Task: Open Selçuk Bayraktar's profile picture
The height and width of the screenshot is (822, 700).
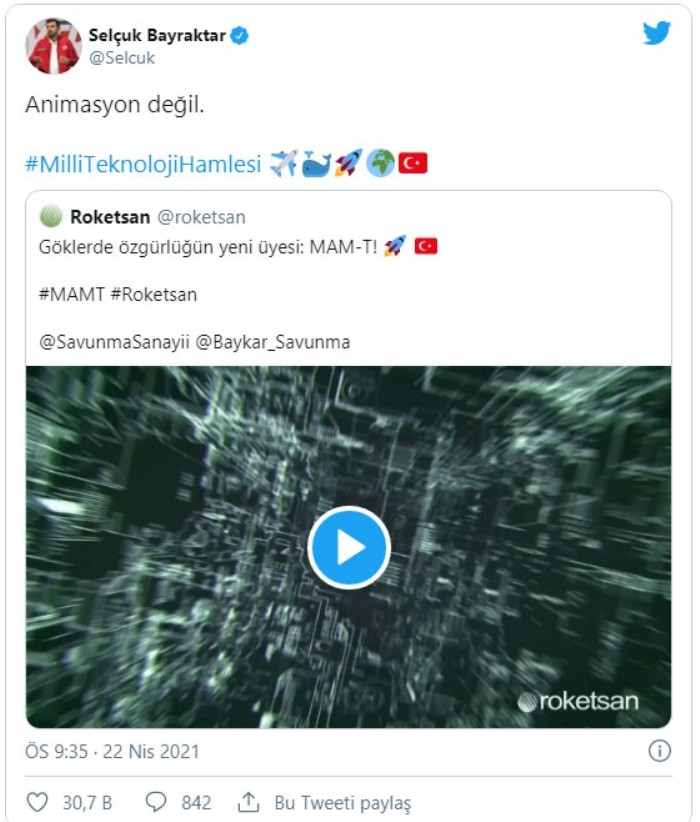Action: coord(53,45)
